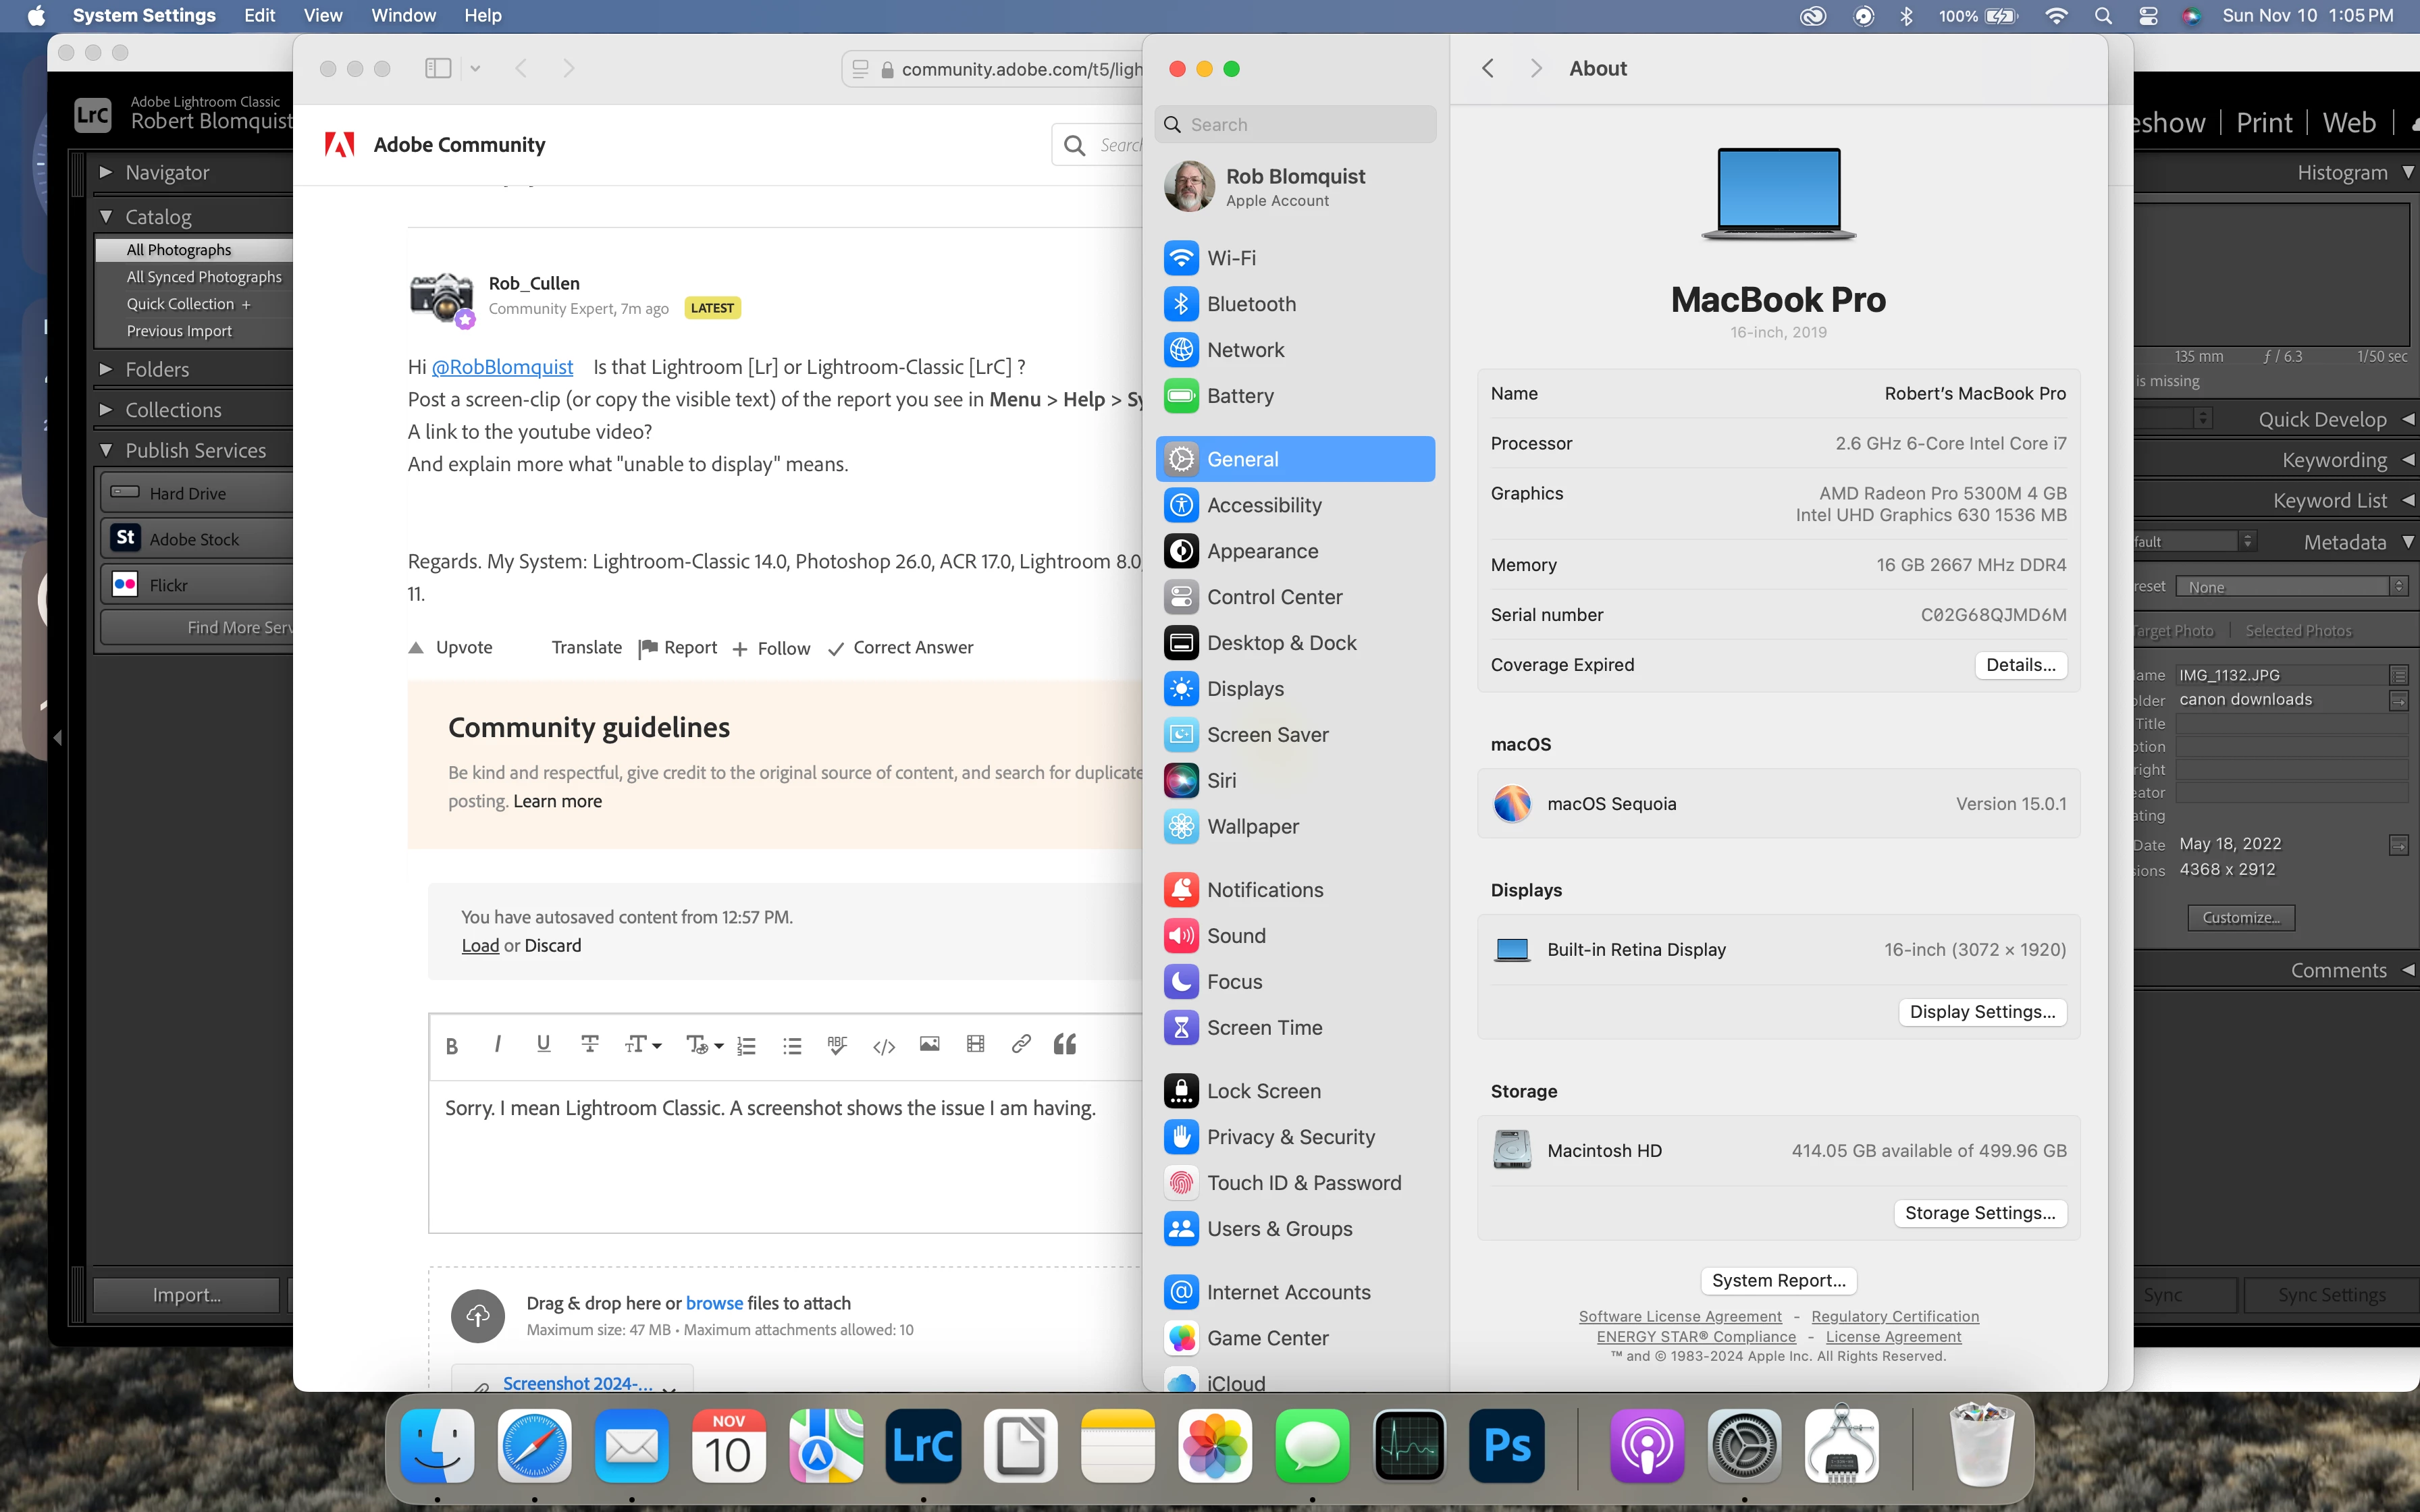Open Photoshop from the Dock

[1507, 1446]
